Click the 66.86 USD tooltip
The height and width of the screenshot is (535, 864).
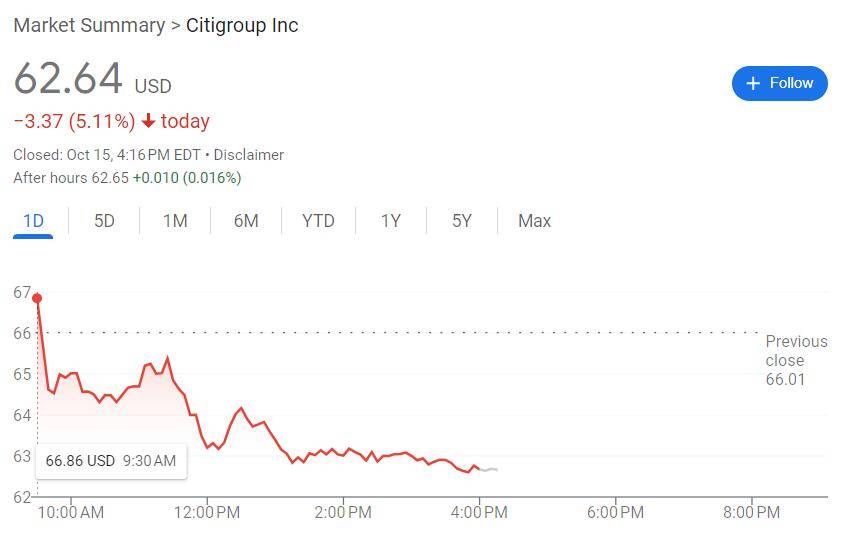[110, 461]
